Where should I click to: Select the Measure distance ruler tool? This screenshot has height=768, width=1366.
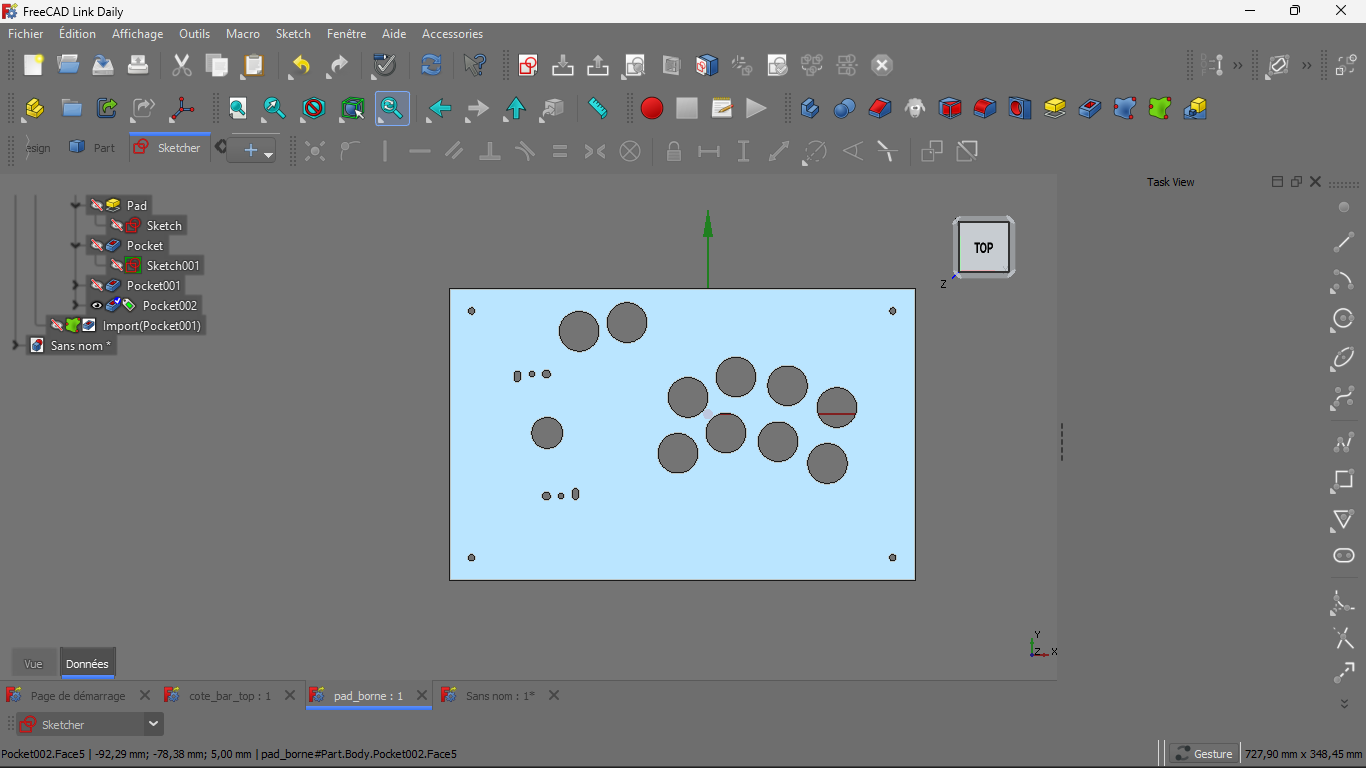tap(598, 108)
